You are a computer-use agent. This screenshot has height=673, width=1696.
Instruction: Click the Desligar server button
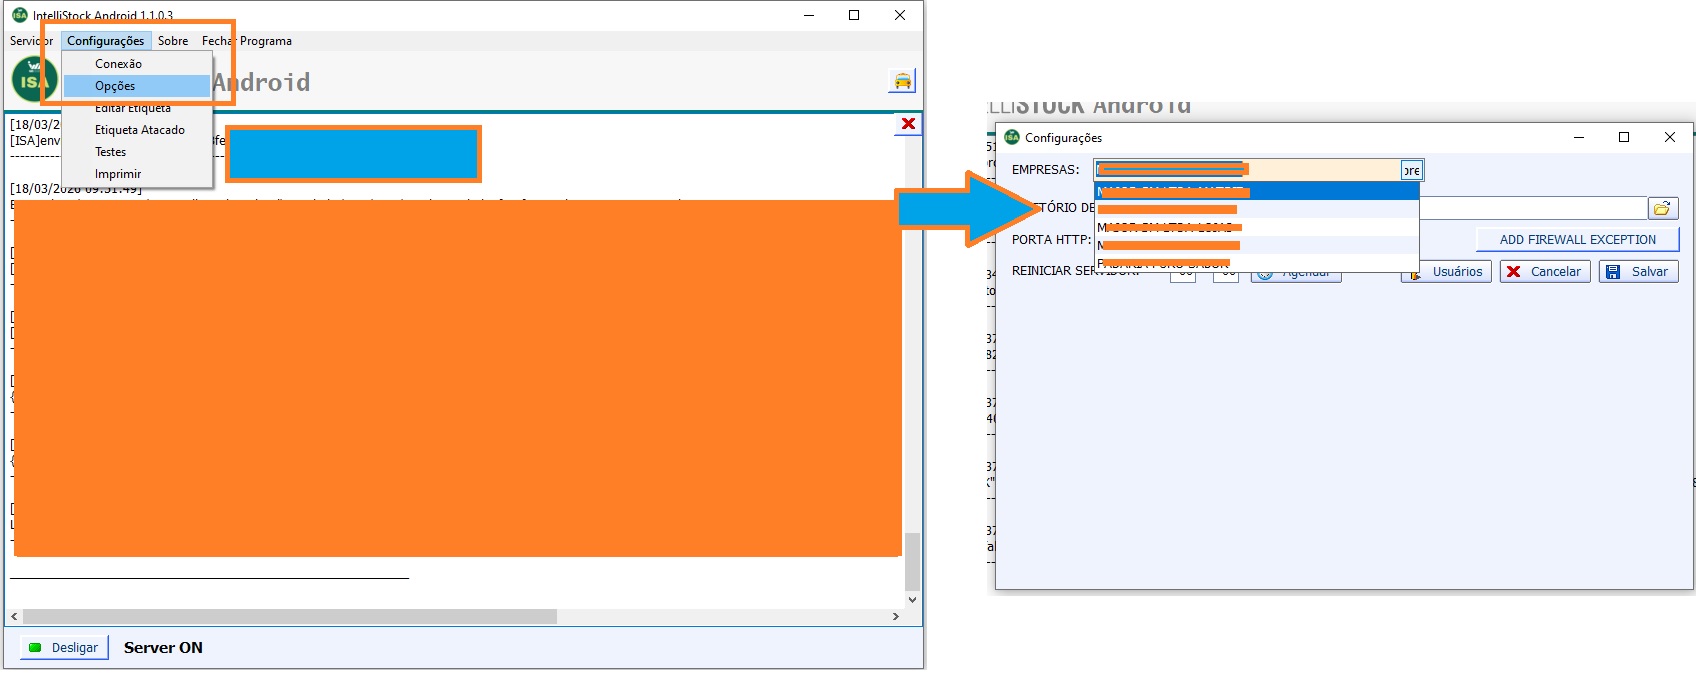coord(64,647)
